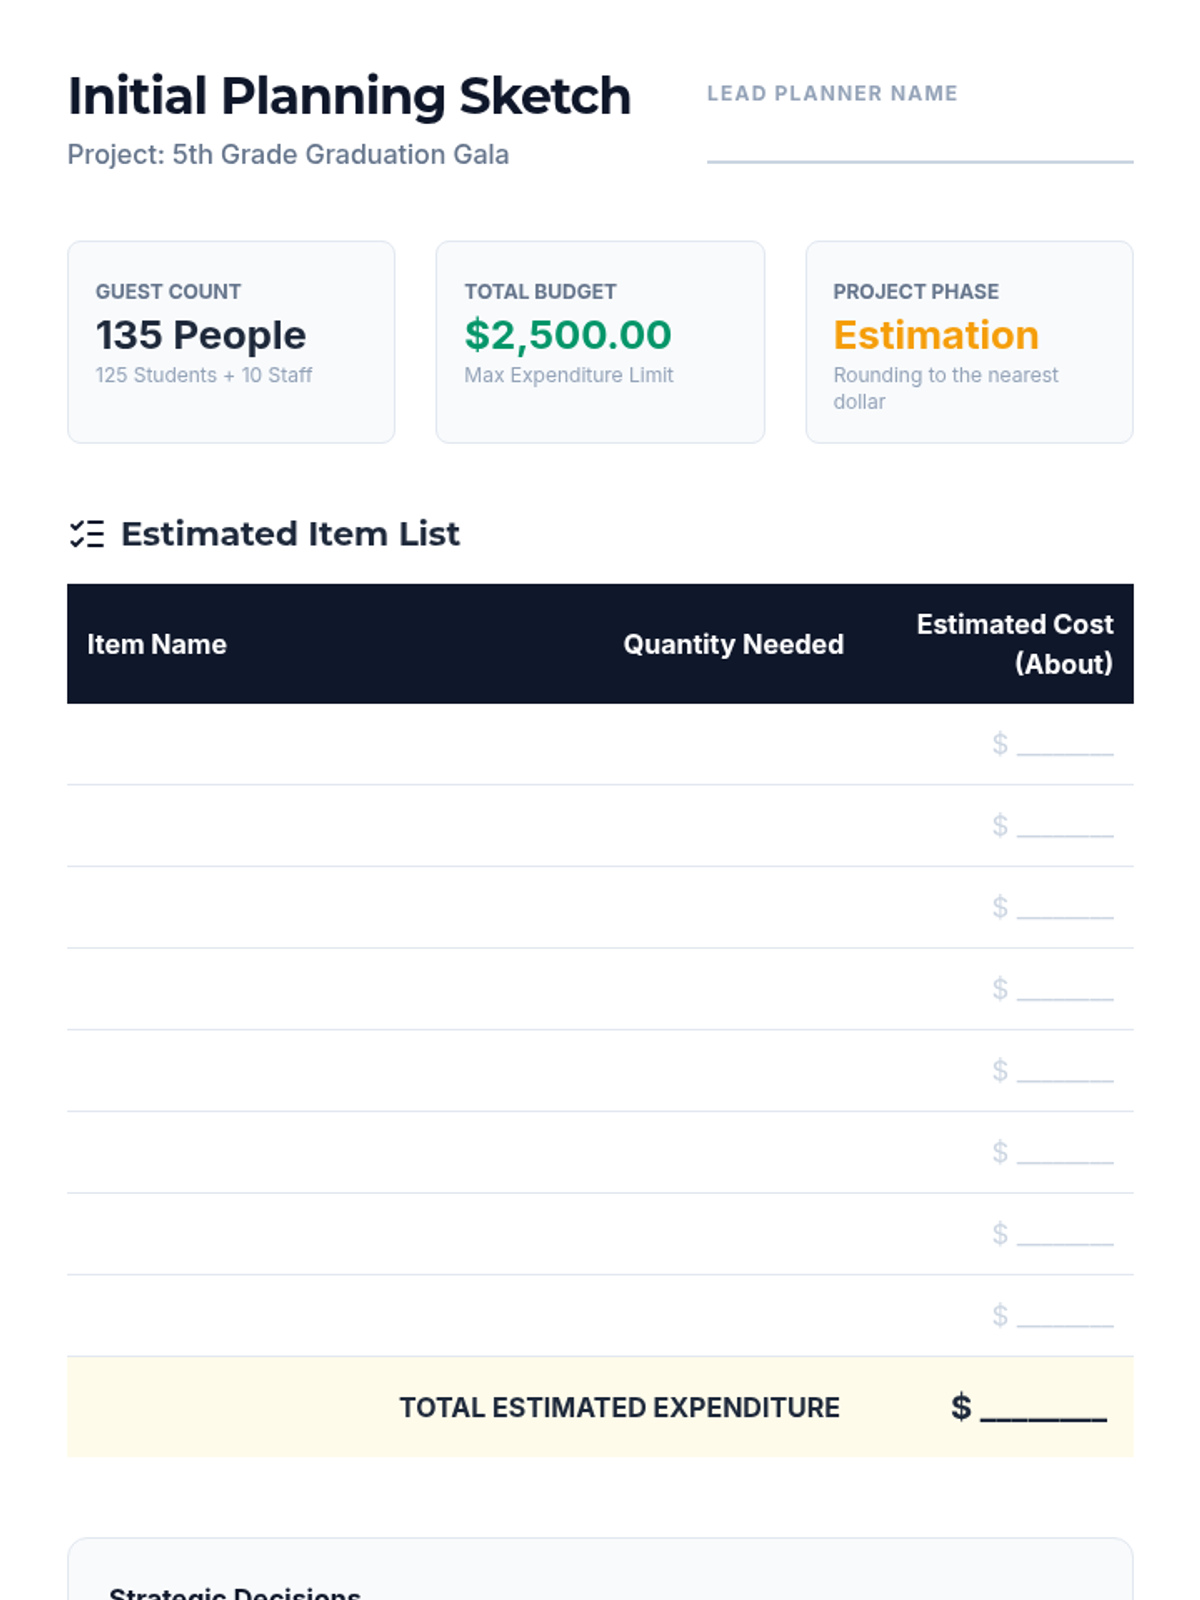Click the fifth row cost blank

click(1064, 1072)
